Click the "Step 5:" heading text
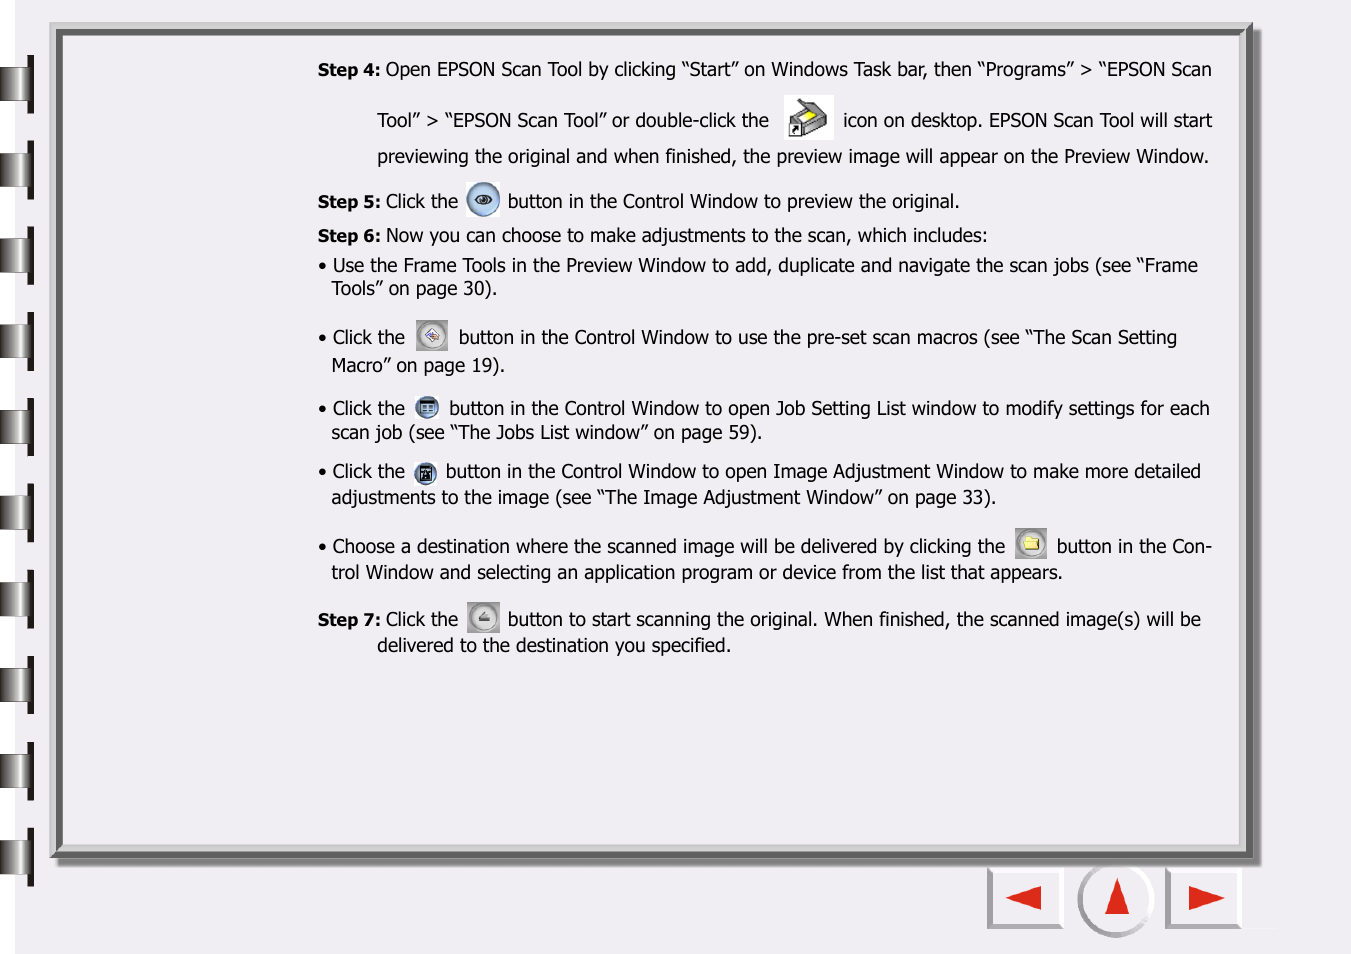This screenshot has height=954, width=1351. [x=349, y=202]
